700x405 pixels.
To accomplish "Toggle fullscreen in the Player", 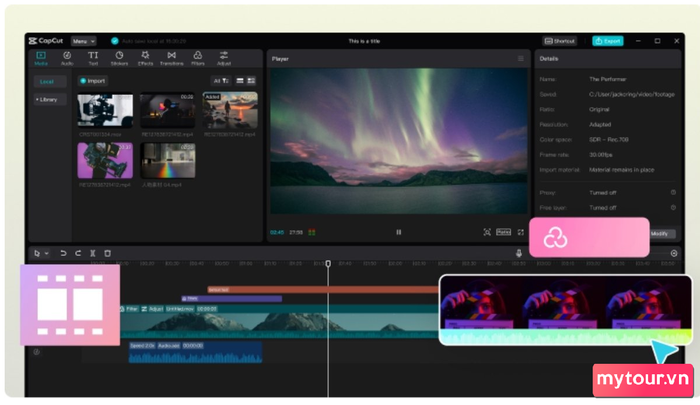I will pos(521,231).
